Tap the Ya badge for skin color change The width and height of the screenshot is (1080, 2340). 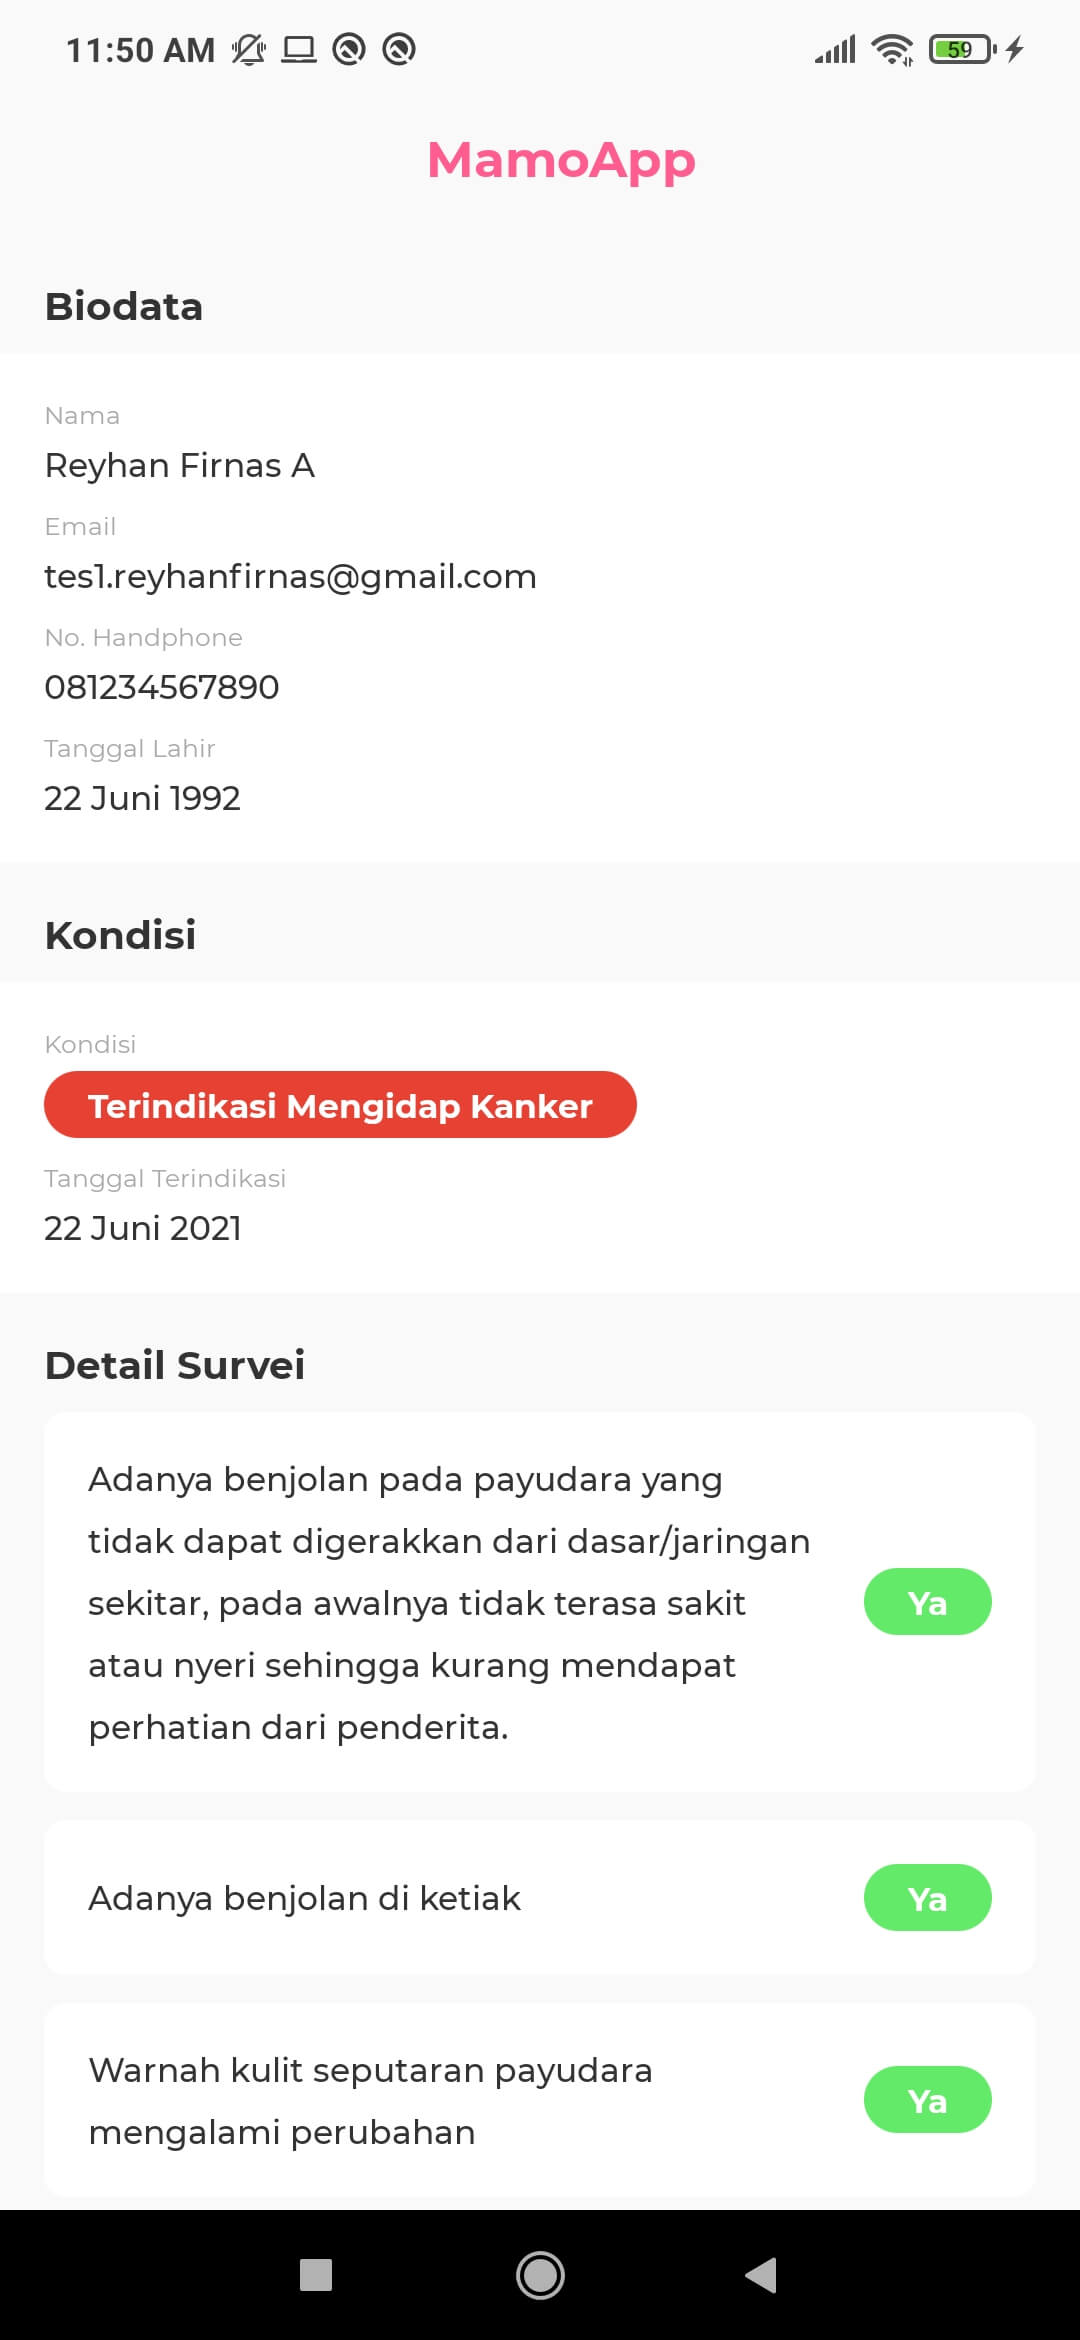927,2100
